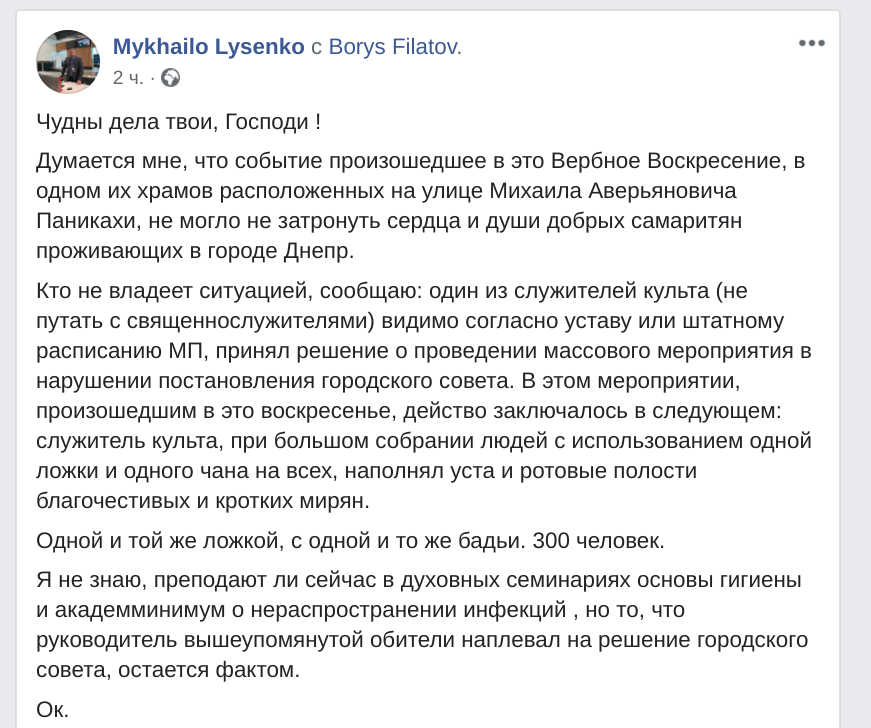
Task: Open the Mykhailo Lysenko profile link
Action: point(208,47)
